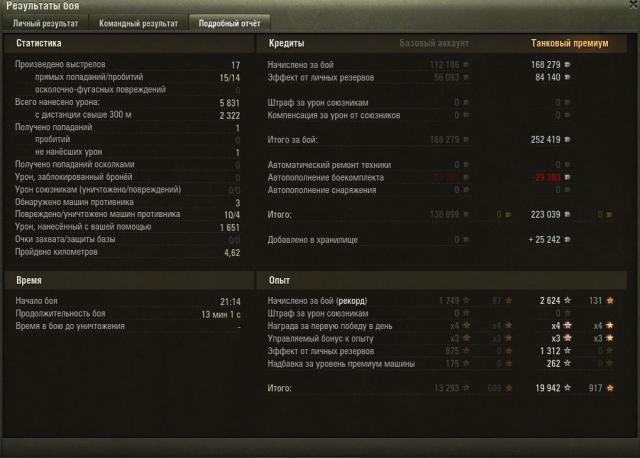Click gold free experience star beside 131
The height and width of the screenshot is (458, 640).
coord(610,300)
